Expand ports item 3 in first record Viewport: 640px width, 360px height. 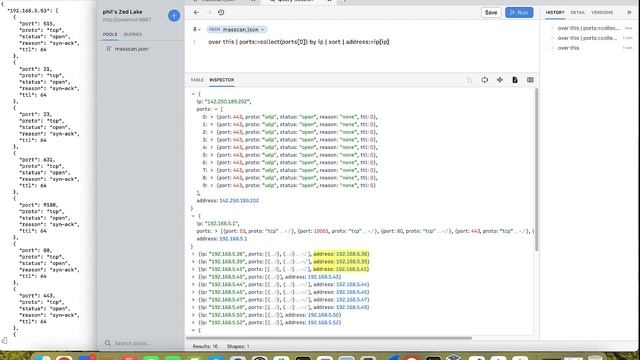coord(212,140)
